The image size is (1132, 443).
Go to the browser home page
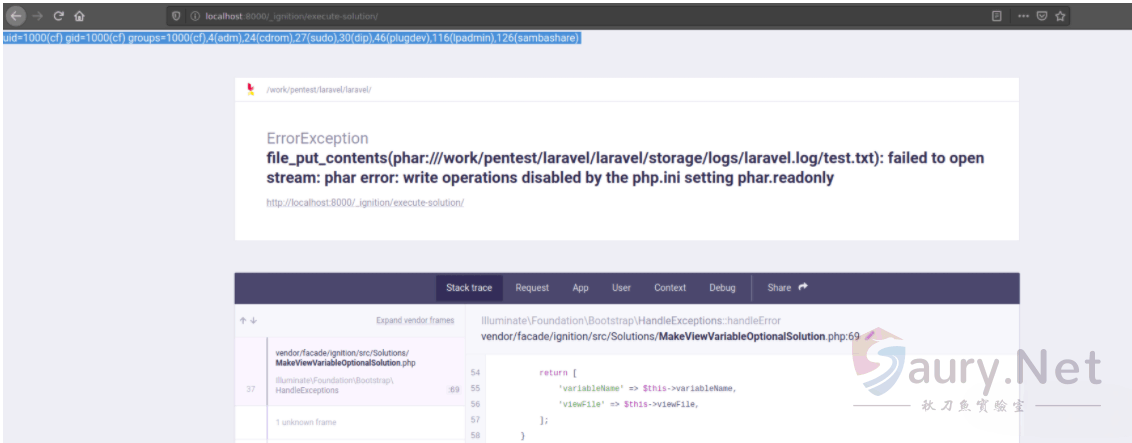(80, 16)
